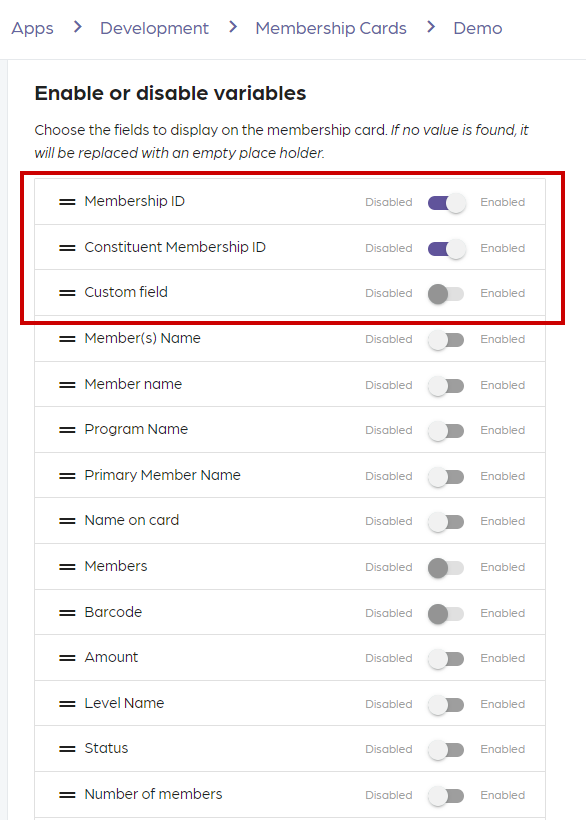Navigate to Membership Cards breadcrumb

click(331, 28)
